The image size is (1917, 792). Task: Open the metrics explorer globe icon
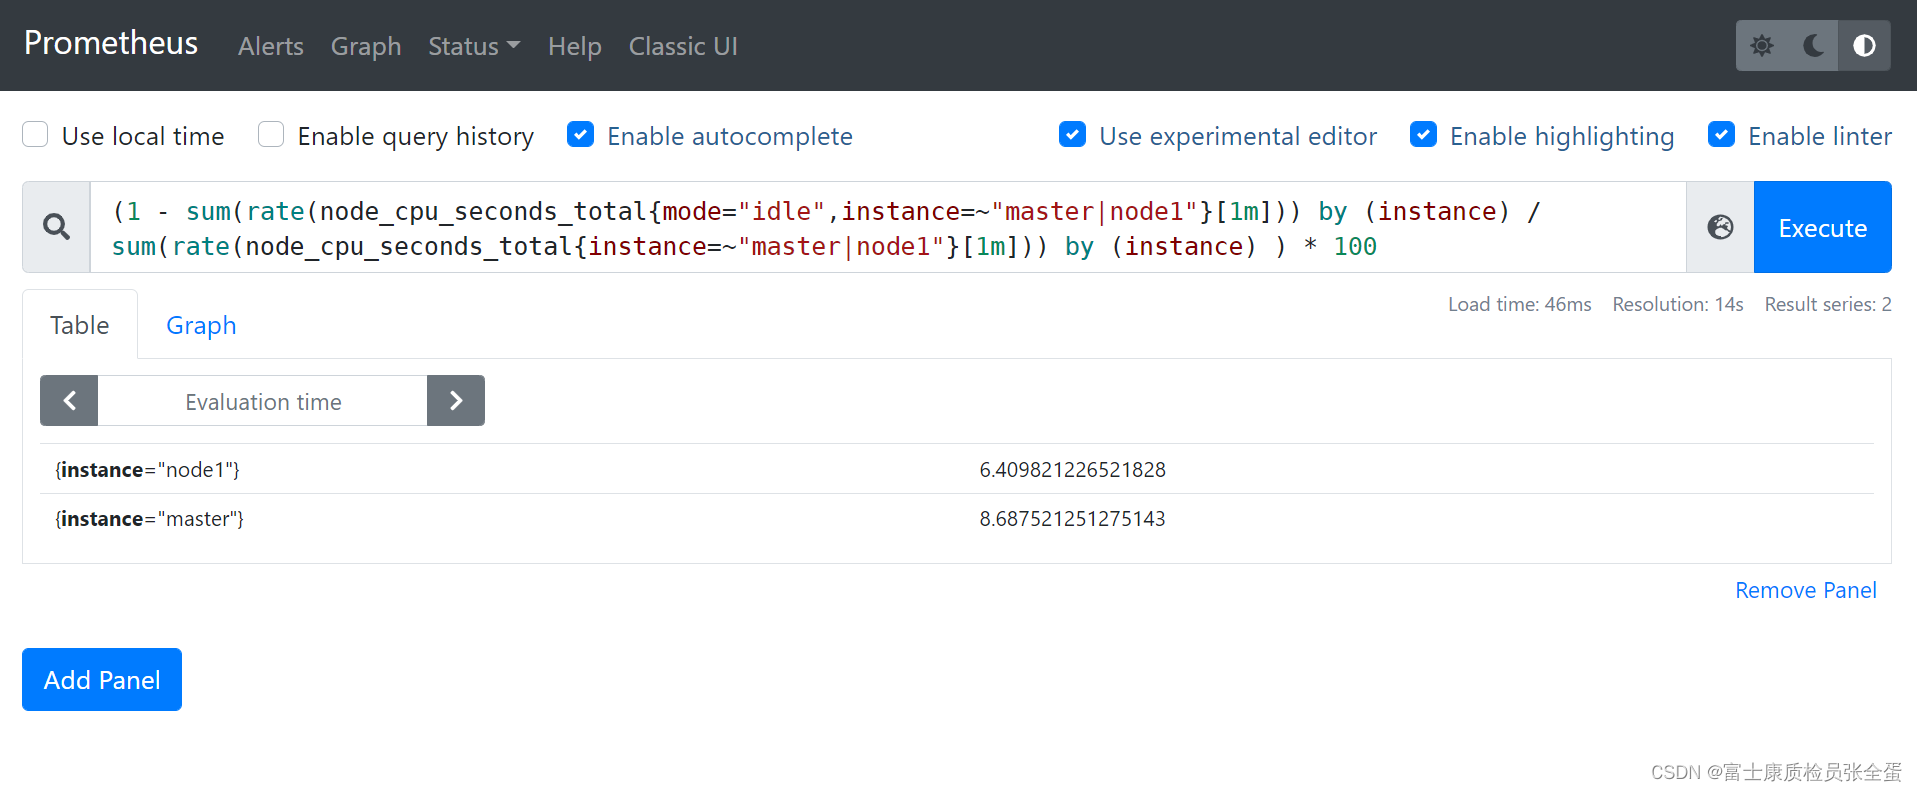click(x=1720, y=227)
